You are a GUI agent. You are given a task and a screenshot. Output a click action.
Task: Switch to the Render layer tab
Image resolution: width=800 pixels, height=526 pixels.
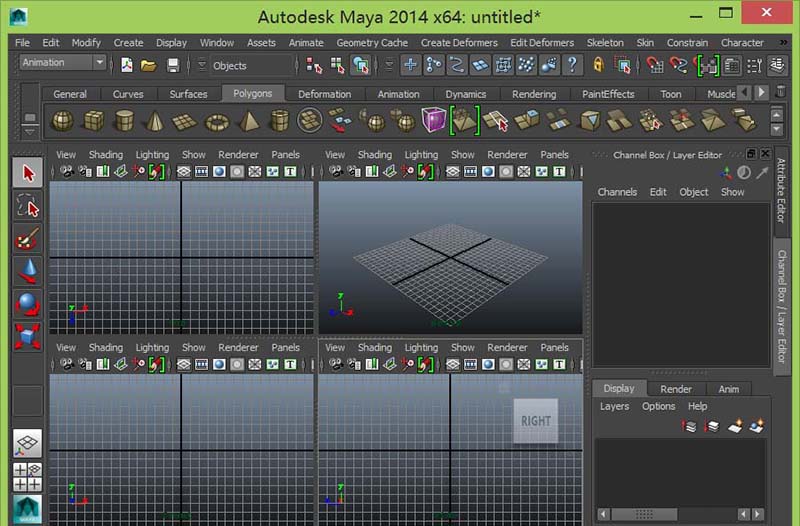(676, 389)
